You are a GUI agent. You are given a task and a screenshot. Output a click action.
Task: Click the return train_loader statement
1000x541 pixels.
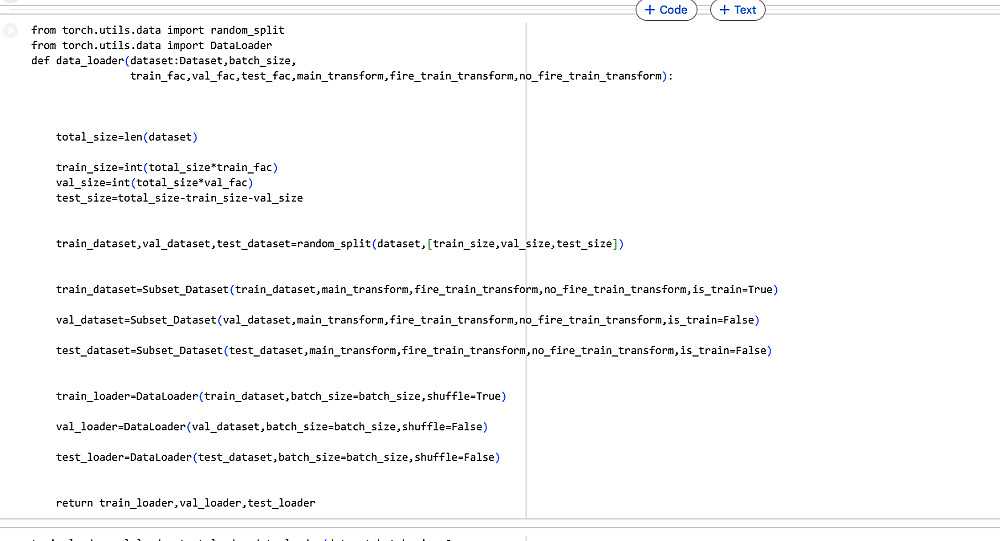pyautogui.click(x=186, y=503)
